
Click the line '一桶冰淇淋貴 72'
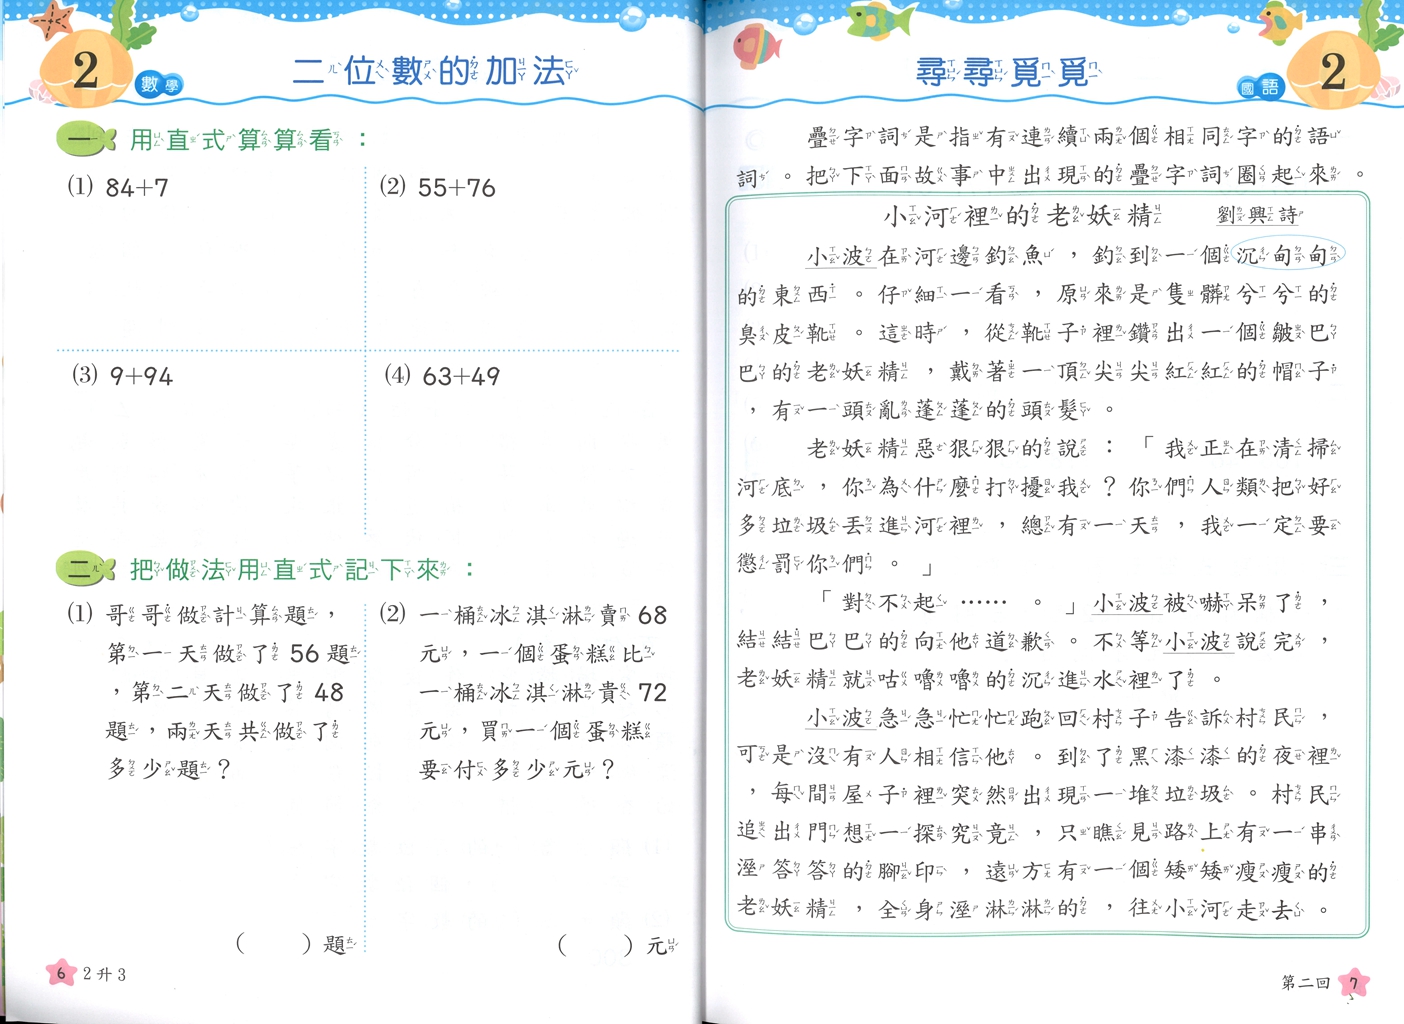pos(543,692)
